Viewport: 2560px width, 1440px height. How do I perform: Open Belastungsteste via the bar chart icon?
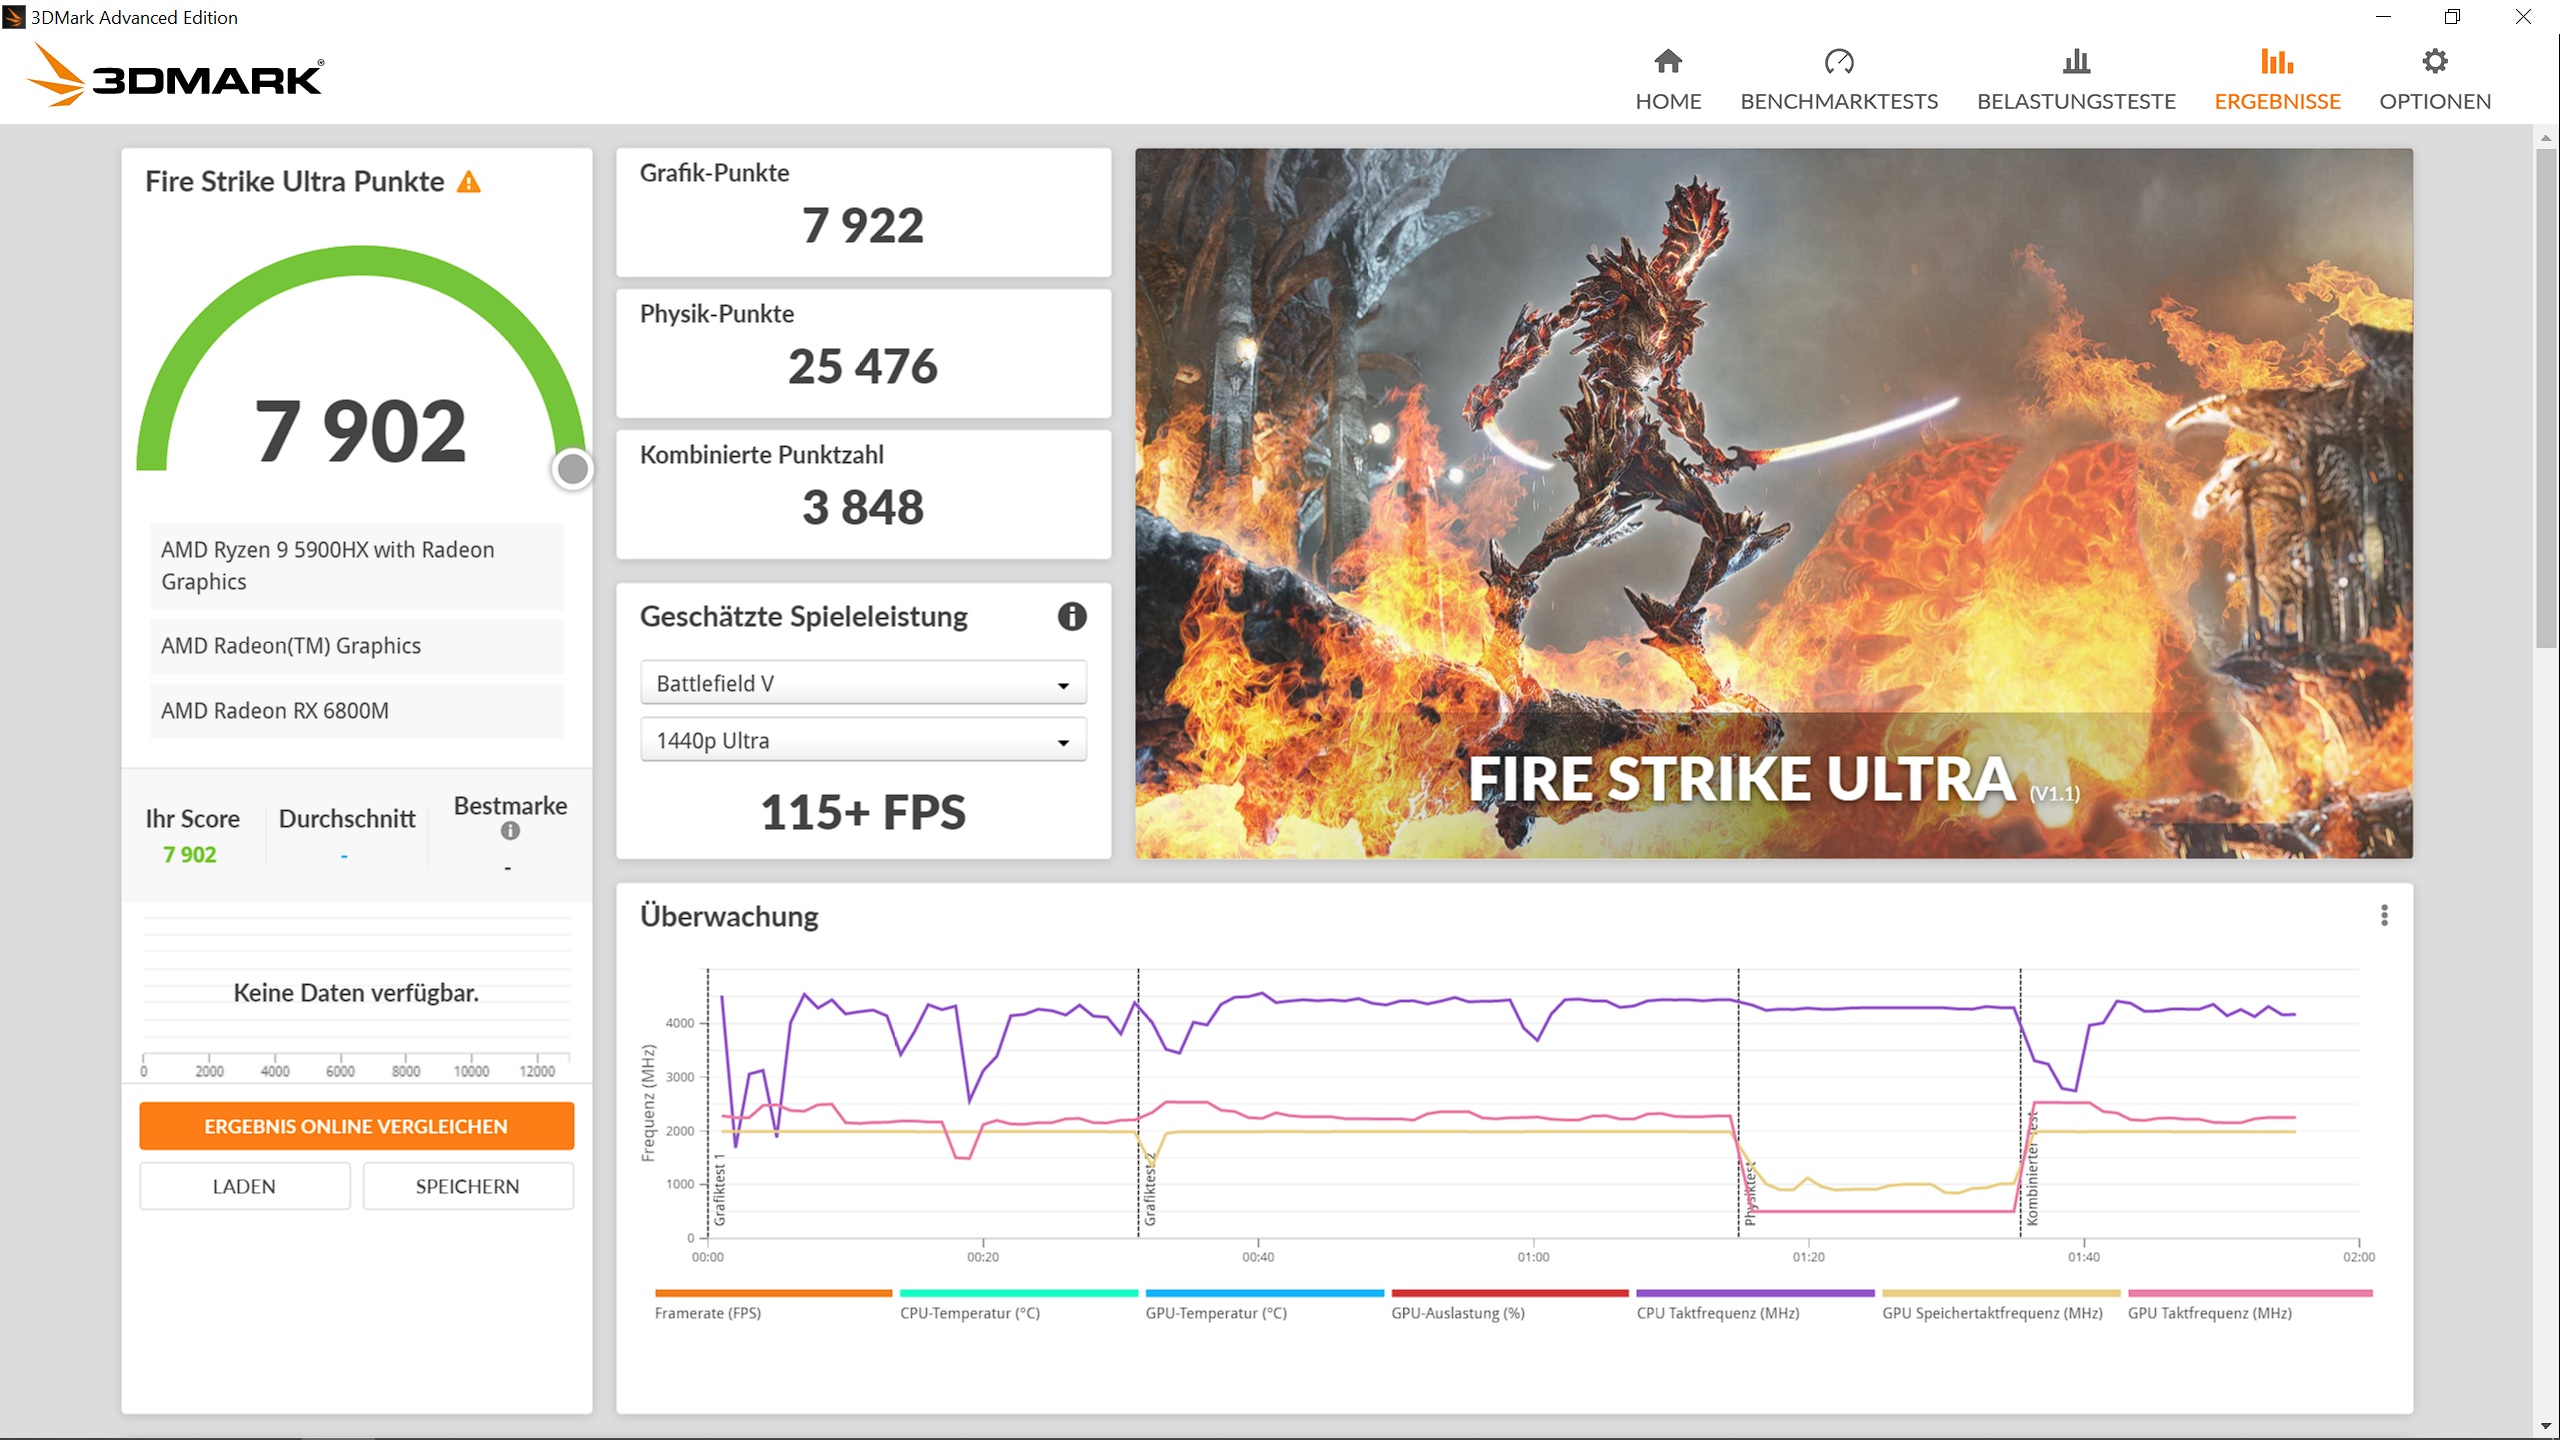click(x=2076, y=62)
